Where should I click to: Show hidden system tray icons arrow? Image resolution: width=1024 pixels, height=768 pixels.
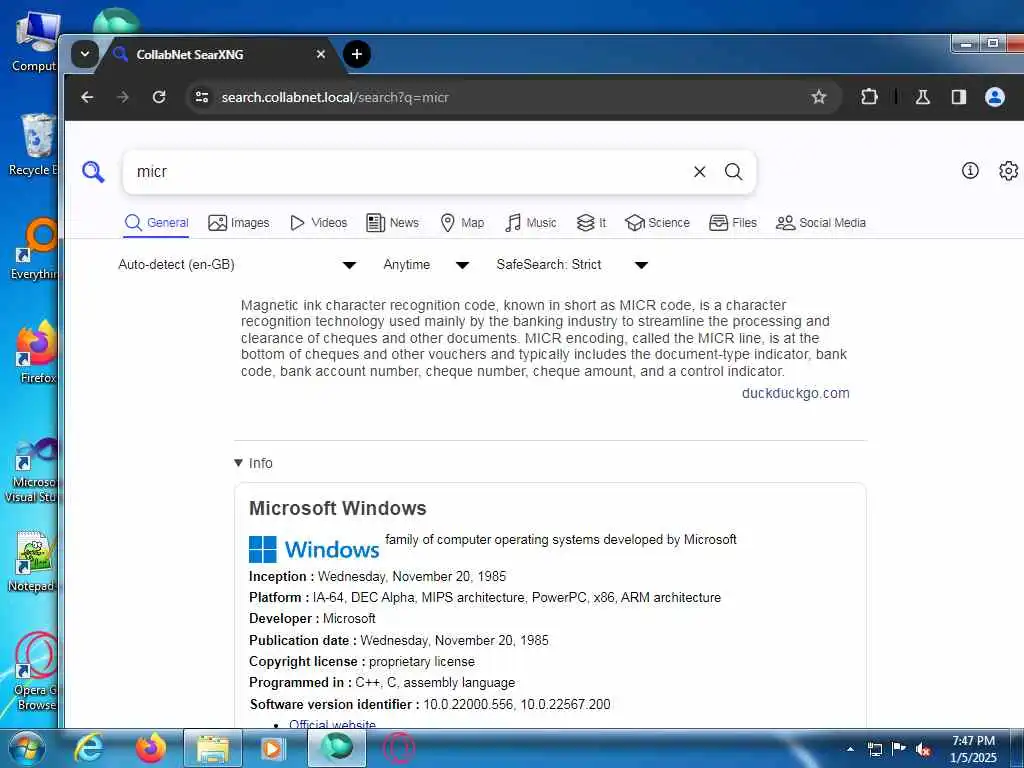click(x=850, y=749)
